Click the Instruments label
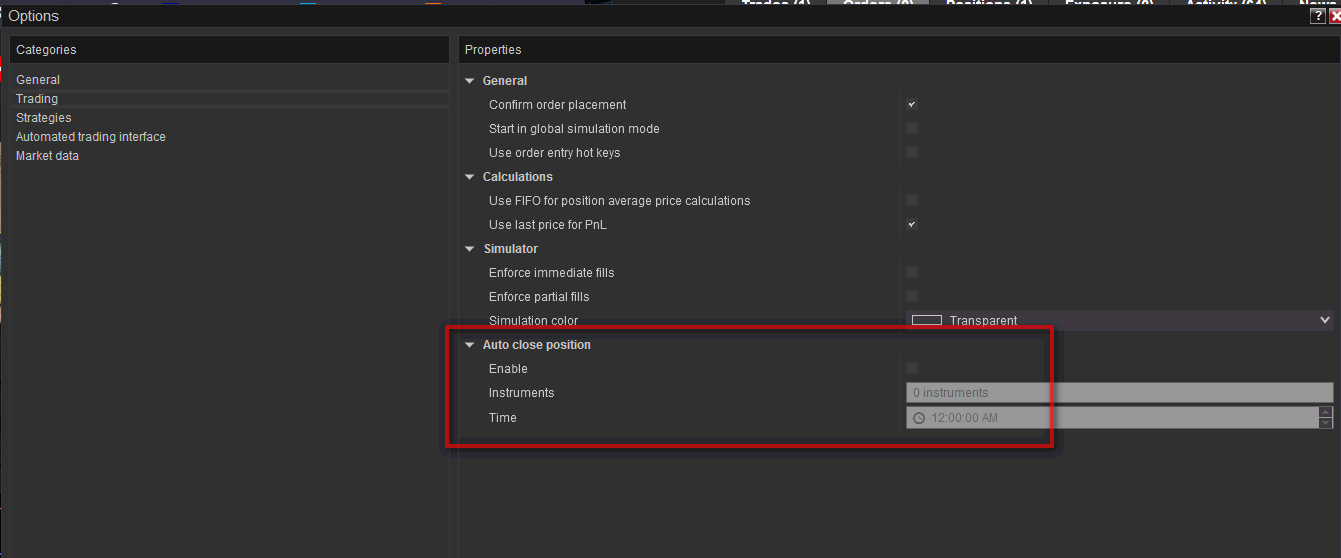Viewport: 1341px width, 558px height. pos(521,393)
